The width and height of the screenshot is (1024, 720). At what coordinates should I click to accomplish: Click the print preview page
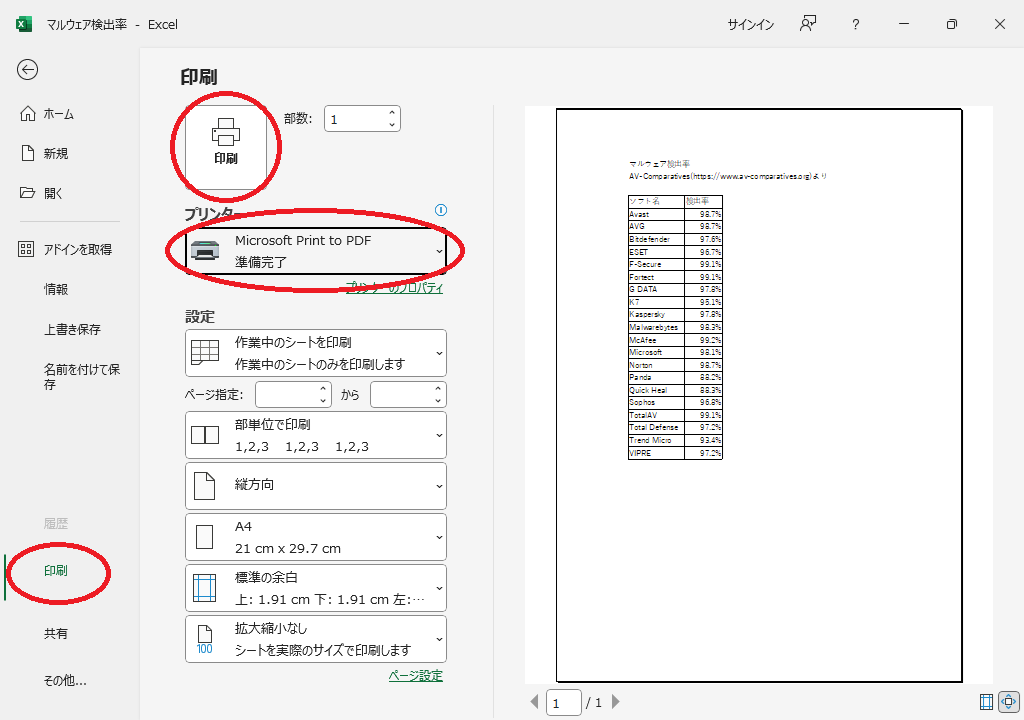759,395
